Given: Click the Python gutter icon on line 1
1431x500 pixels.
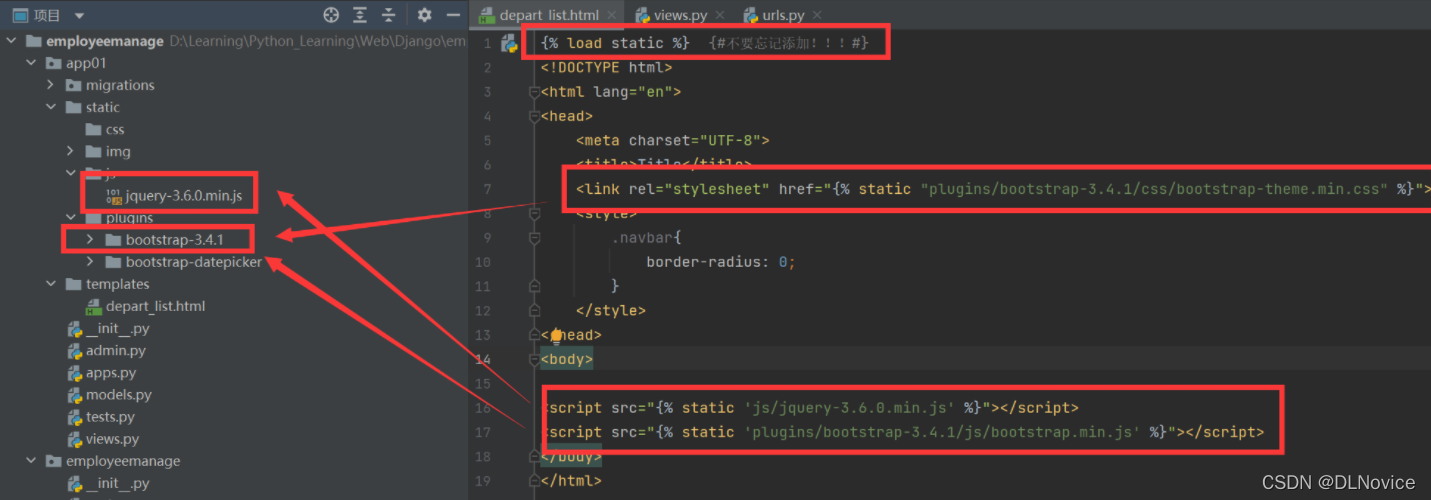Looking at the screenshot, I should pos(509,43).
